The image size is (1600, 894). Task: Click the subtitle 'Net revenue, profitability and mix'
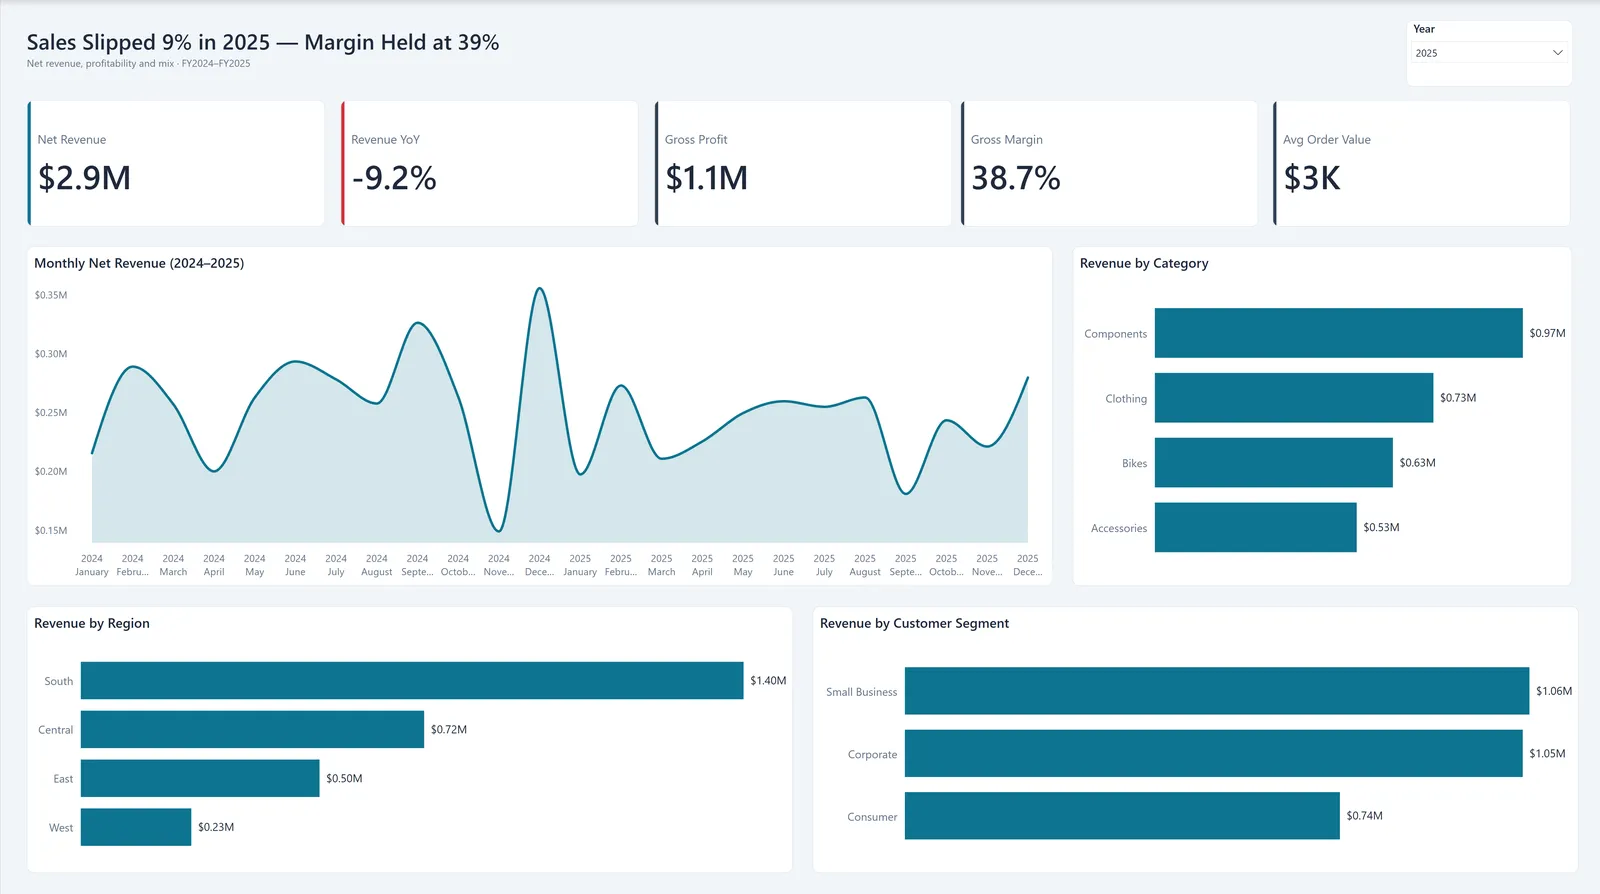click(x=100, y=64)
